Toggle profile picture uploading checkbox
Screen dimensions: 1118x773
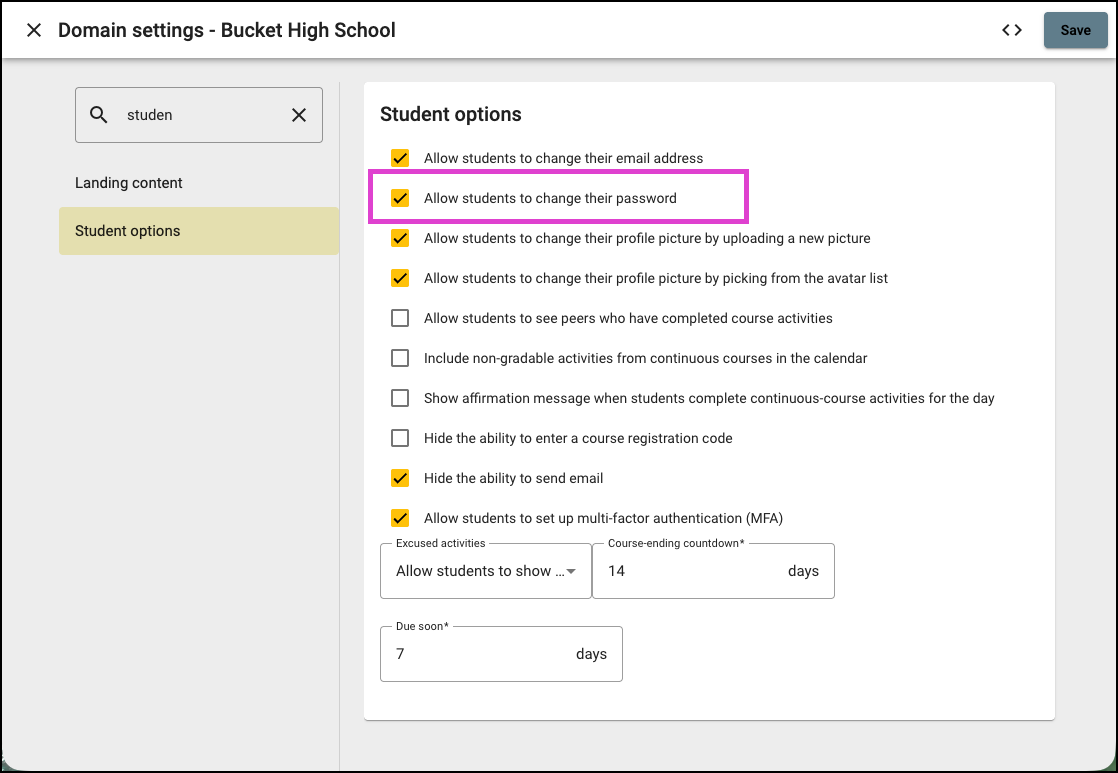click(x=400, y=238)
